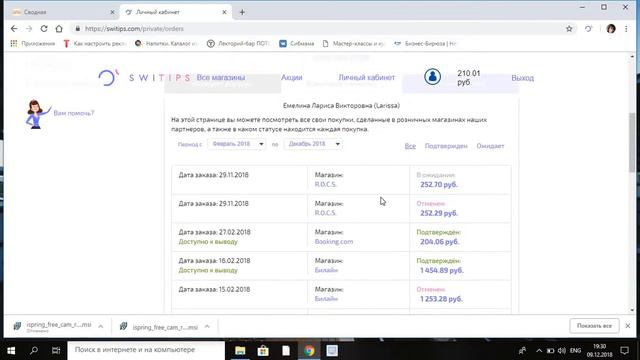Image resolution: width=640 pixels, height=360 pixels.
Task: Bookmark this page with the star icon
Action: pos(569,29)
